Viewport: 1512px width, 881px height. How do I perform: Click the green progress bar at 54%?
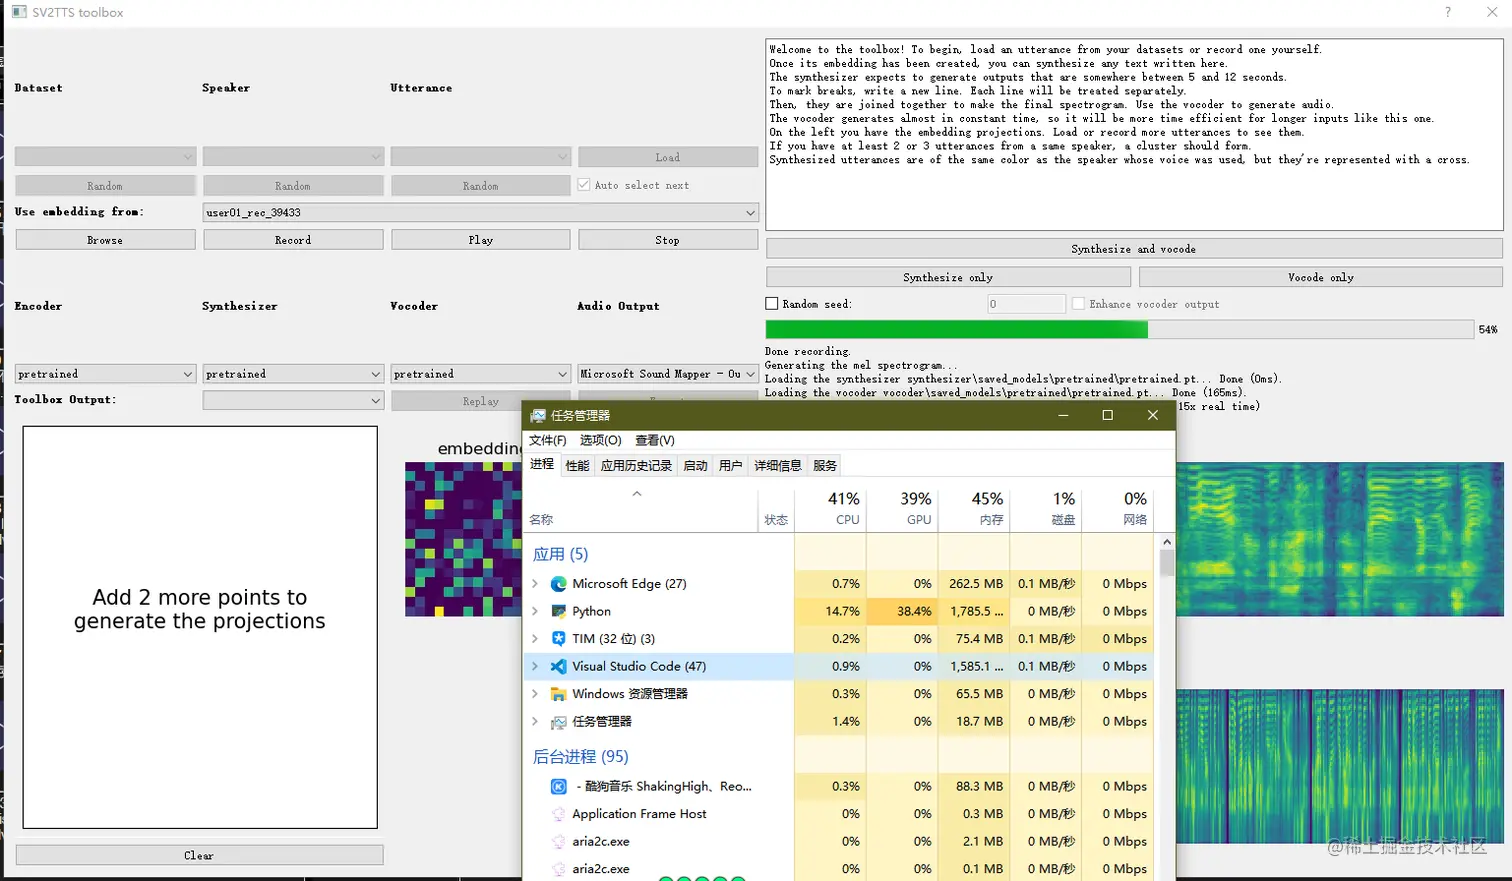coord(1119,329)
